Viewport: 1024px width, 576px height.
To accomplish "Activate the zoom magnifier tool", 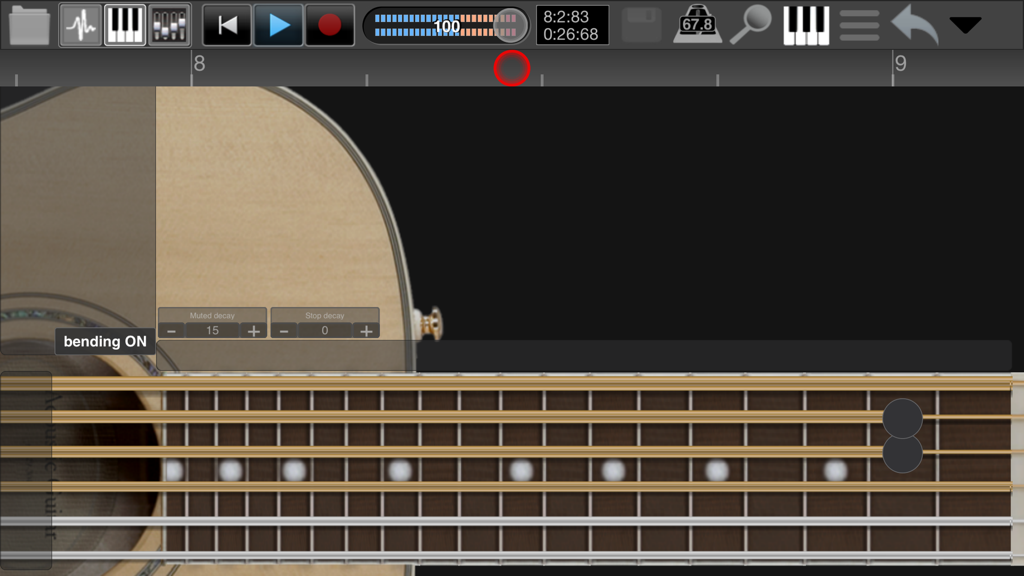I will 752,24.
